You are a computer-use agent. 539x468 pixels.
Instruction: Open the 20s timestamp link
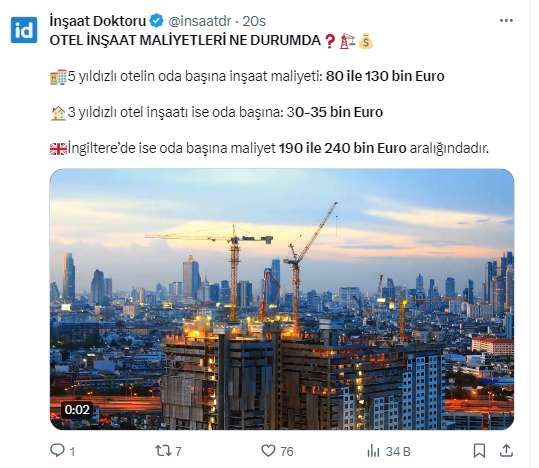coord(254,21)
